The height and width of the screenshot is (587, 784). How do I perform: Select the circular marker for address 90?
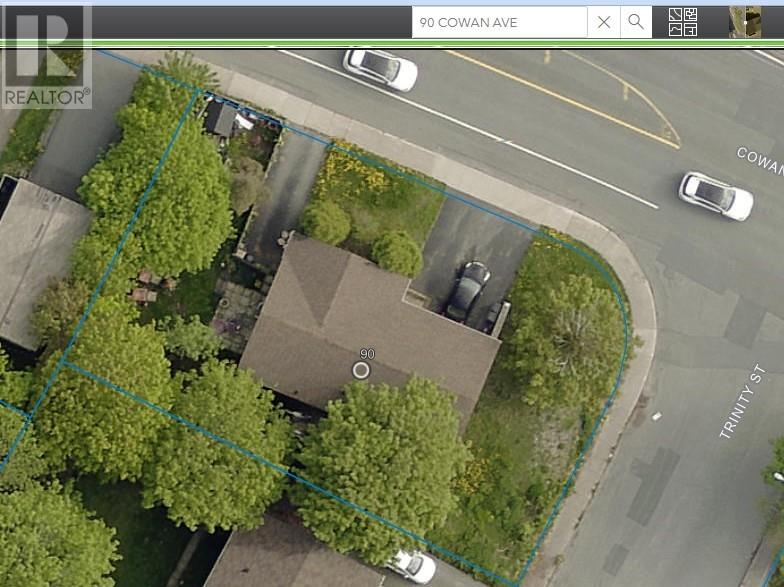pos(361,370)
